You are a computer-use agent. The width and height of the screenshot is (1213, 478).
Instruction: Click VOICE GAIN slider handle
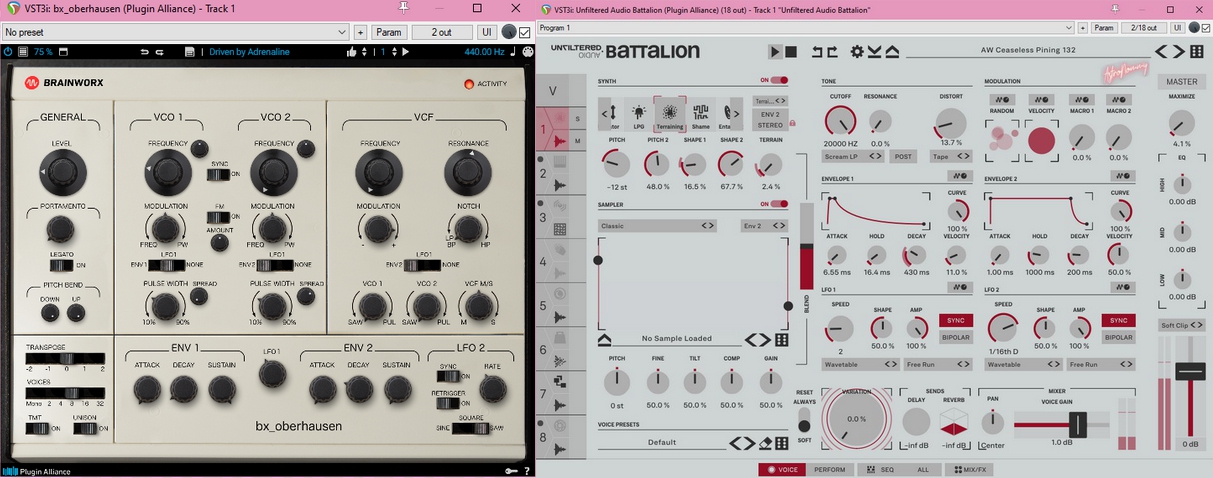pyautogui.click(x=1078, y=424)
